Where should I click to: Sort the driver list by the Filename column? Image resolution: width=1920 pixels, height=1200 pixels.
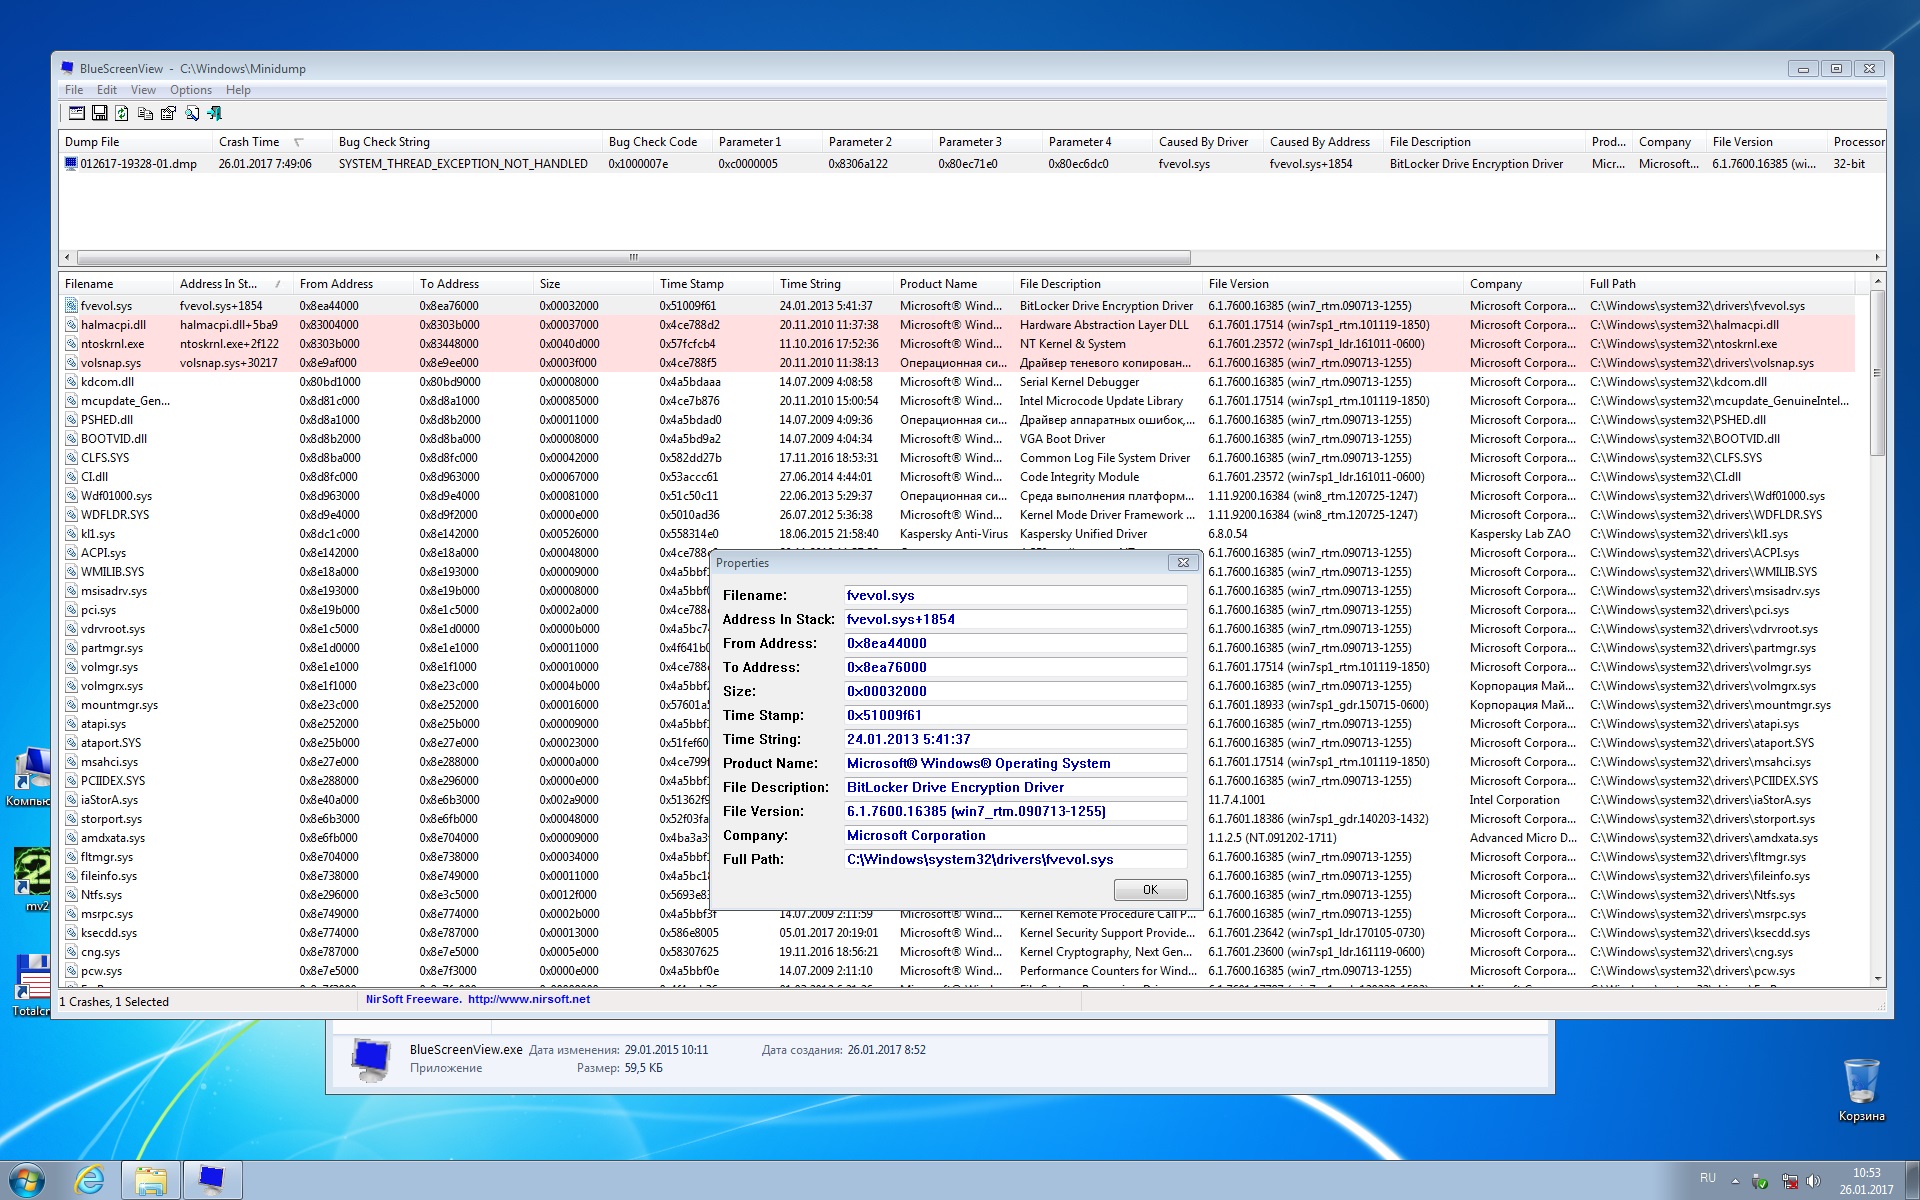[x=90, y=284]
